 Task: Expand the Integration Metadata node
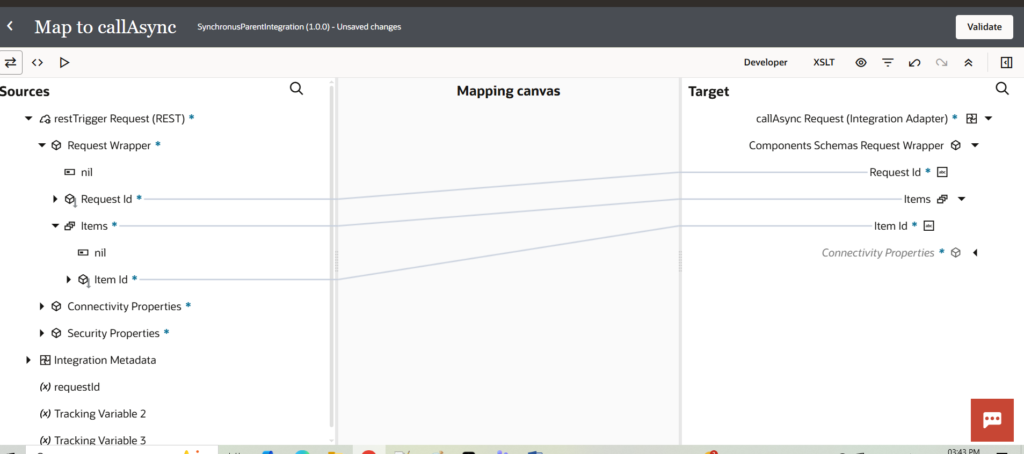tap(28, 360)
